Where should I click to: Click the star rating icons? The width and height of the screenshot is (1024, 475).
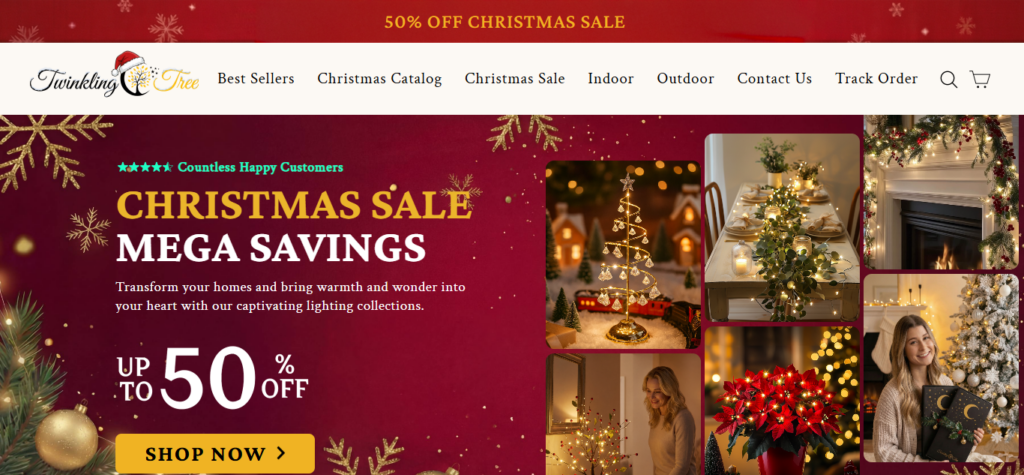[145, 167]
